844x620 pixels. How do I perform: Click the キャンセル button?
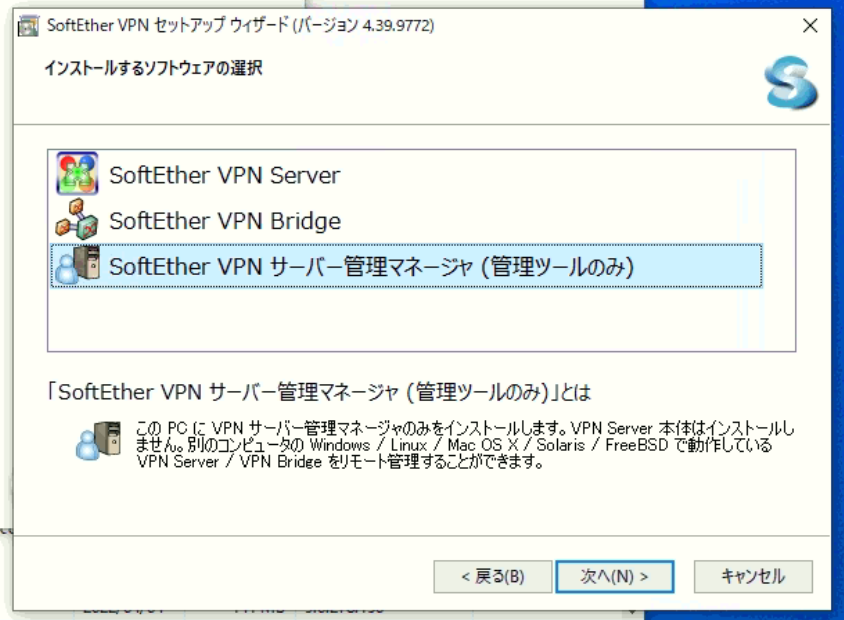click(753, 576)
